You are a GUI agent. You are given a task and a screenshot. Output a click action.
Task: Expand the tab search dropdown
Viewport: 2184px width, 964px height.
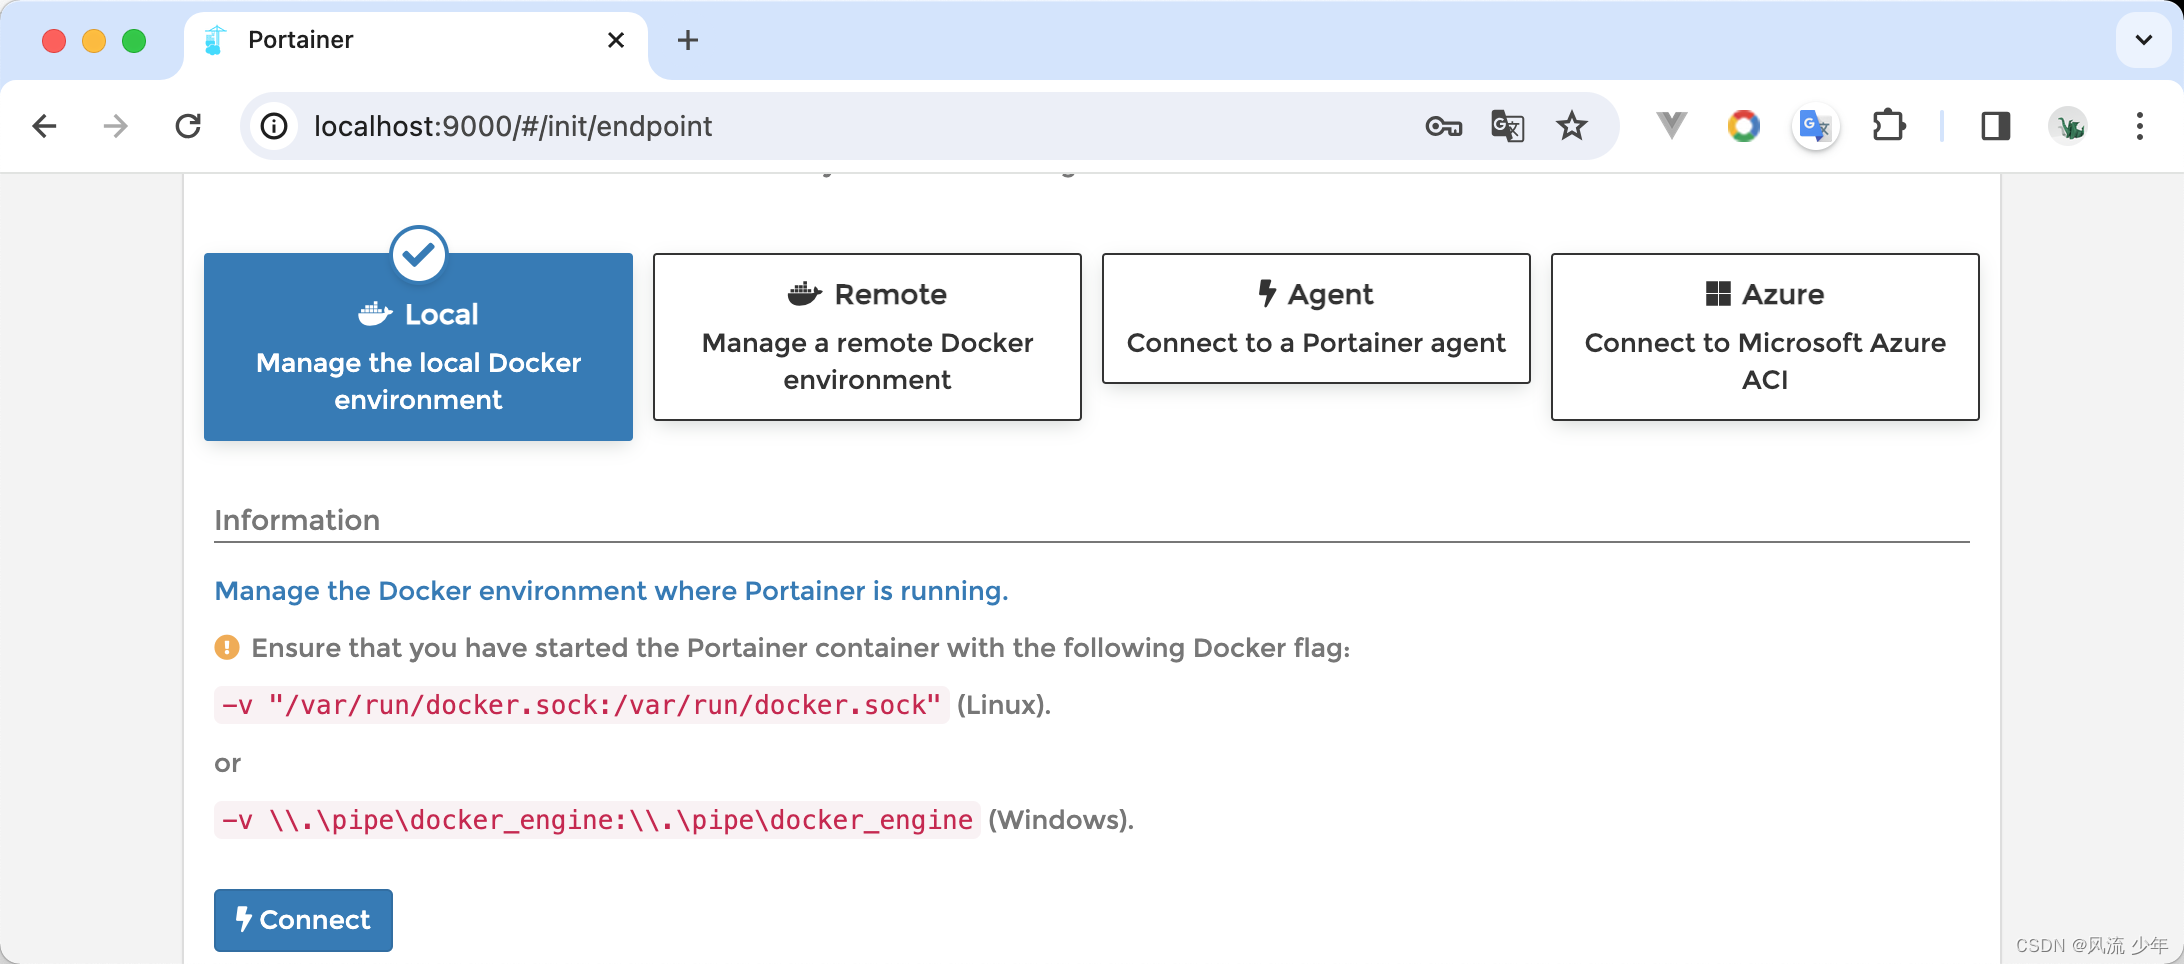pyautogui.click(x=2143, y=40)
